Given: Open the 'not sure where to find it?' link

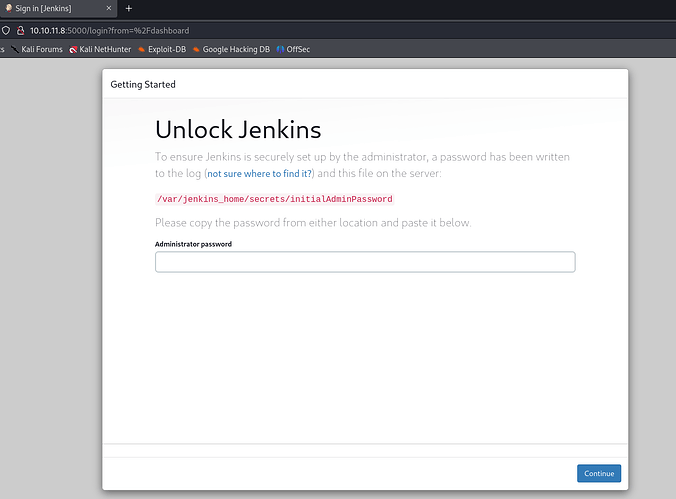Looking at the screenshot, I should point(260,173).
